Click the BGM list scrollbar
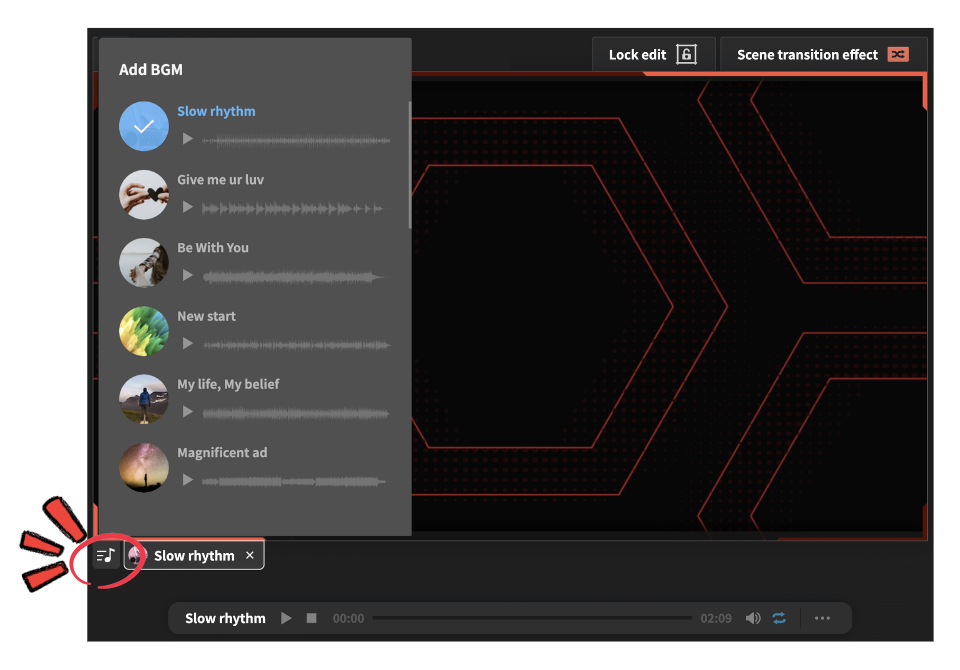This screenshot has width=960, height=670. click(409, 165)
